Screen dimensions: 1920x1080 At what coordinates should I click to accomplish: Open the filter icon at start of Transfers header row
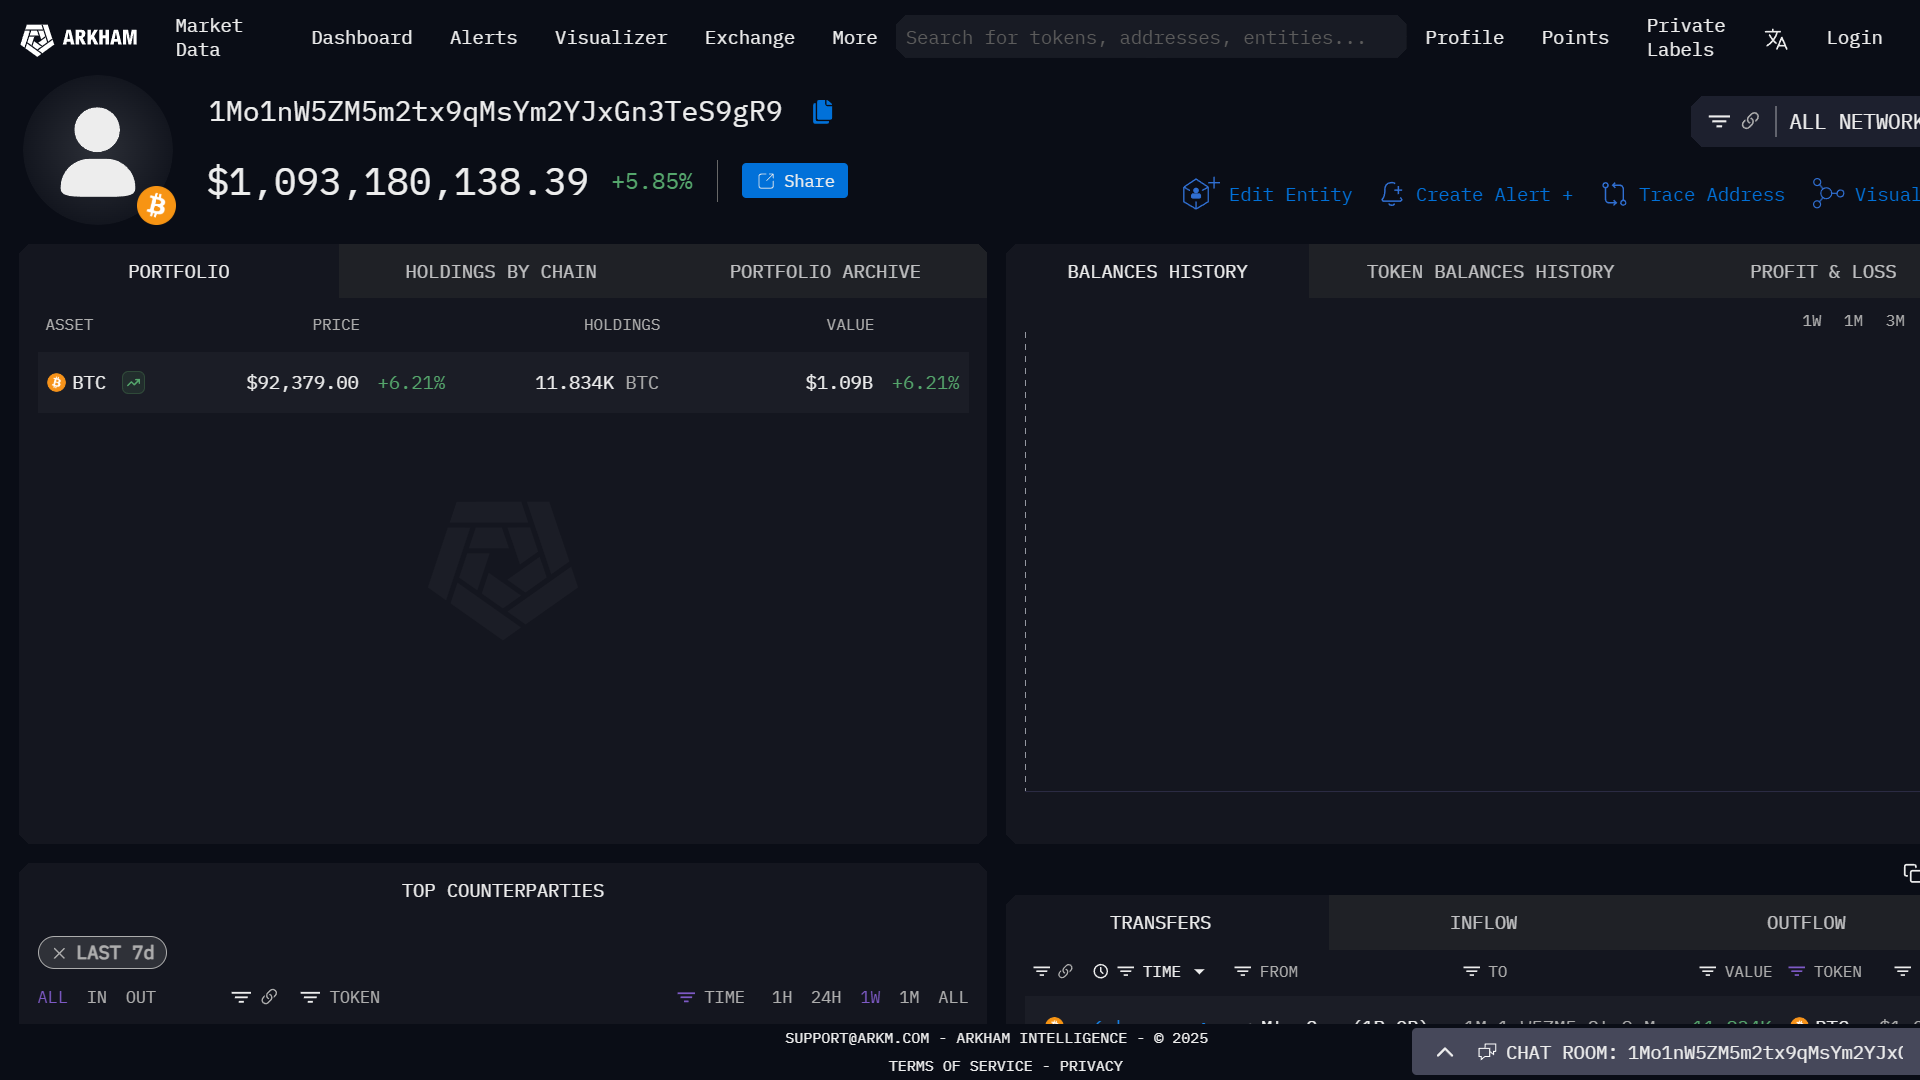click(1041, 971)
